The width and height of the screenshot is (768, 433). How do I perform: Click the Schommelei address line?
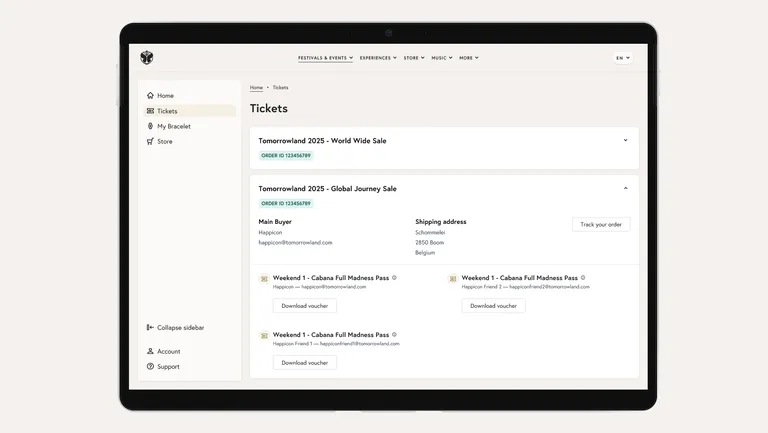[430, 233]
